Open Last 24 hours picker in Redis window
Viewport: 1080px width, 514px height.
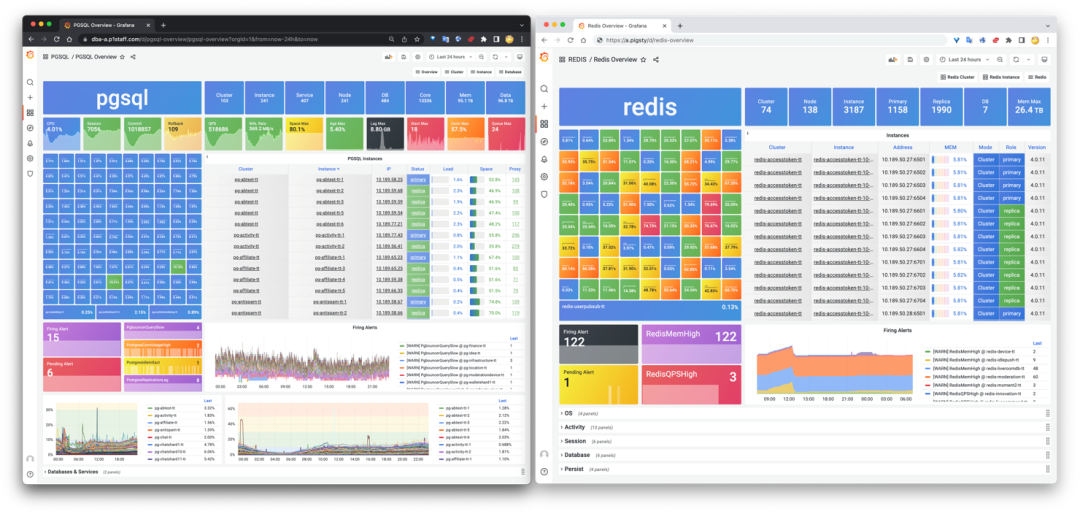coord(964,60)
